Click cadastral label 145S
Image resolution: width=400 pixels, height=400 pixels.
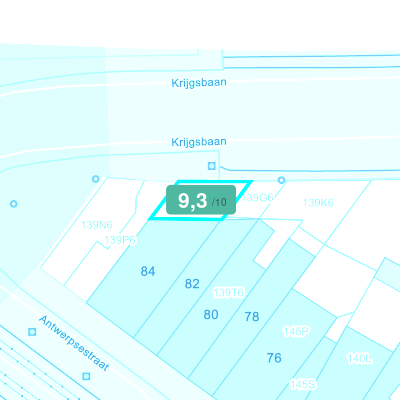[303, 384]
